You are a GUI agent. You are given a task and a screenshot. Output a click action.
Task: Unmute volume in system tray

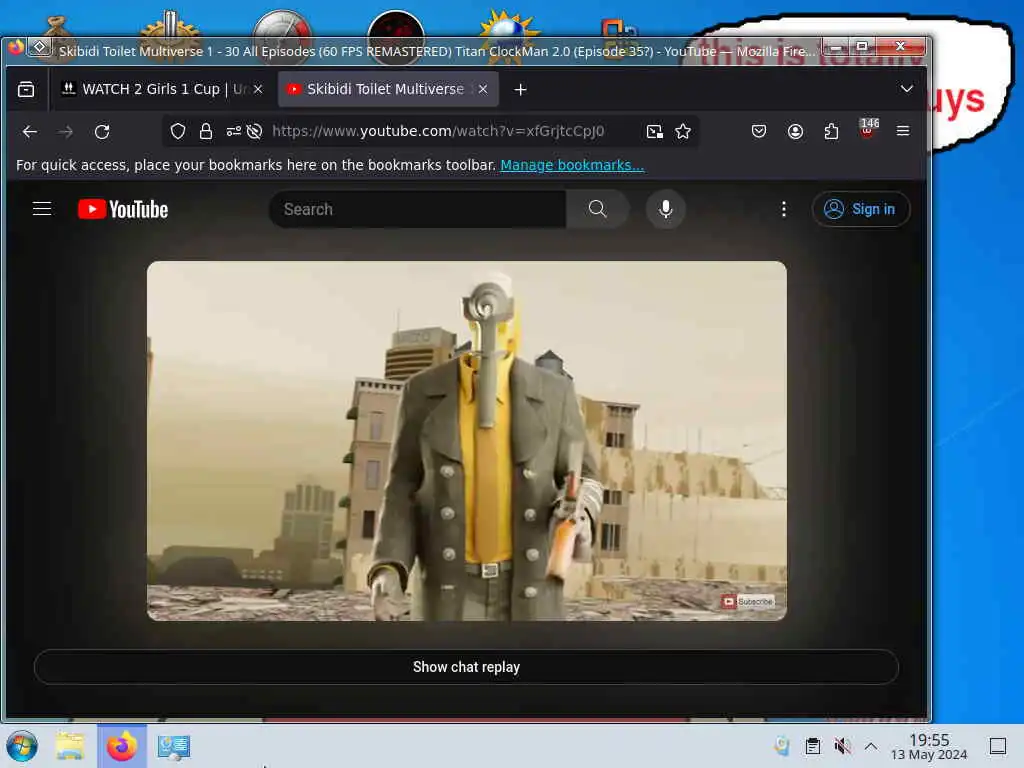tap(842, 746)
